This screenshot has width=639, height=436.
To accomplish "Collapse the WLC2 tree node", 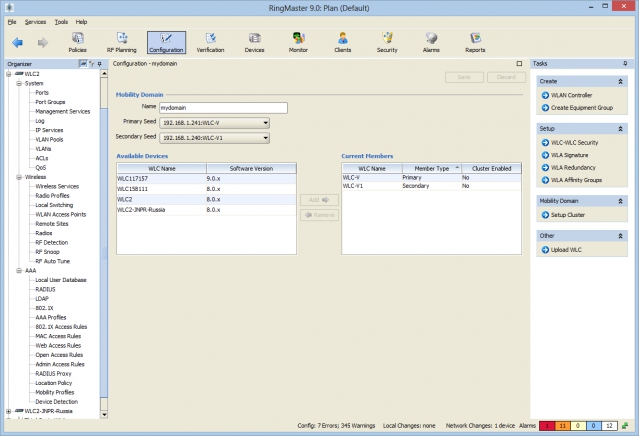I will [9, 74].
